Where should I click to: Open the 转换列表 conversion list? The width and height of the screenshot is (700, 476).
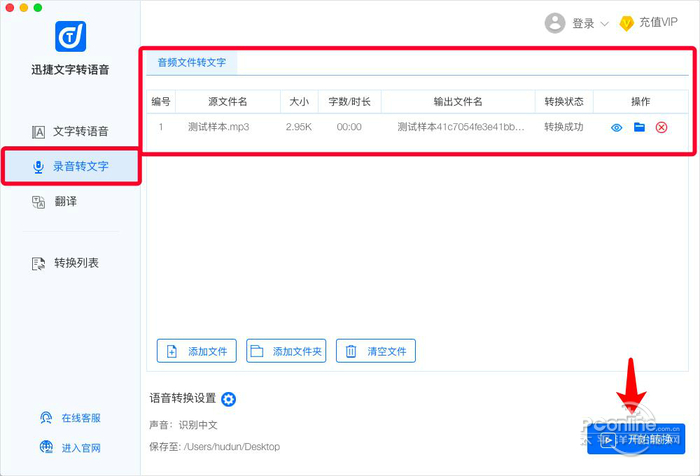click(x=65, y=263)
